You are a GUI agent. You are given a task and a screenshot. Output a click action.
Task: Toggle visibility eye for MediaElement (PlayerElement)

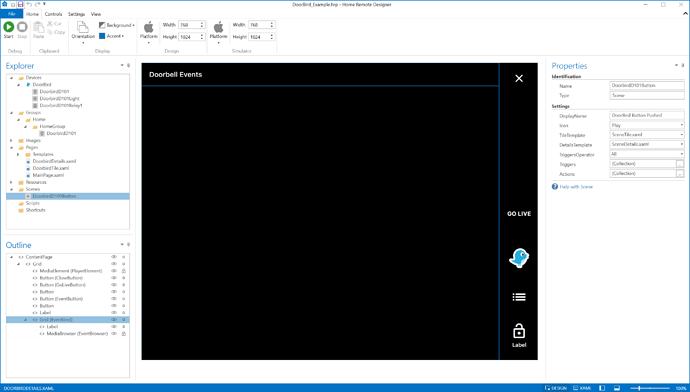tap(114, 271)
